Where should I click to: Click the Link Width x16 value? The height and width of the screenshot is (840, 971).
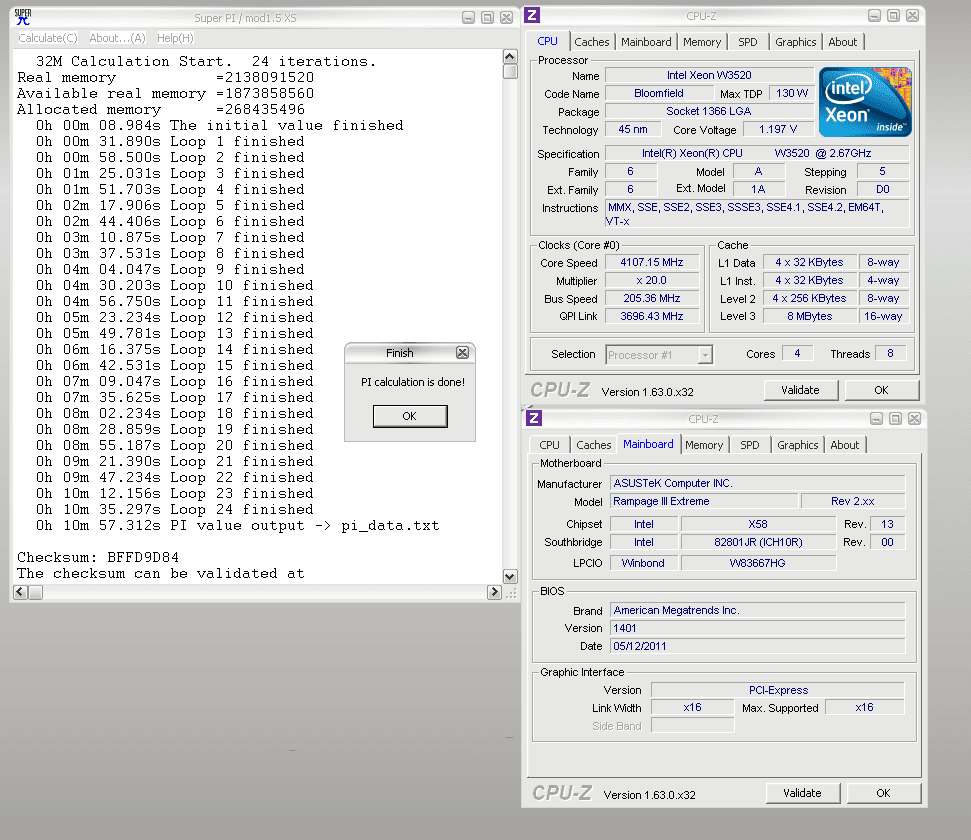(x=692, y=707)
